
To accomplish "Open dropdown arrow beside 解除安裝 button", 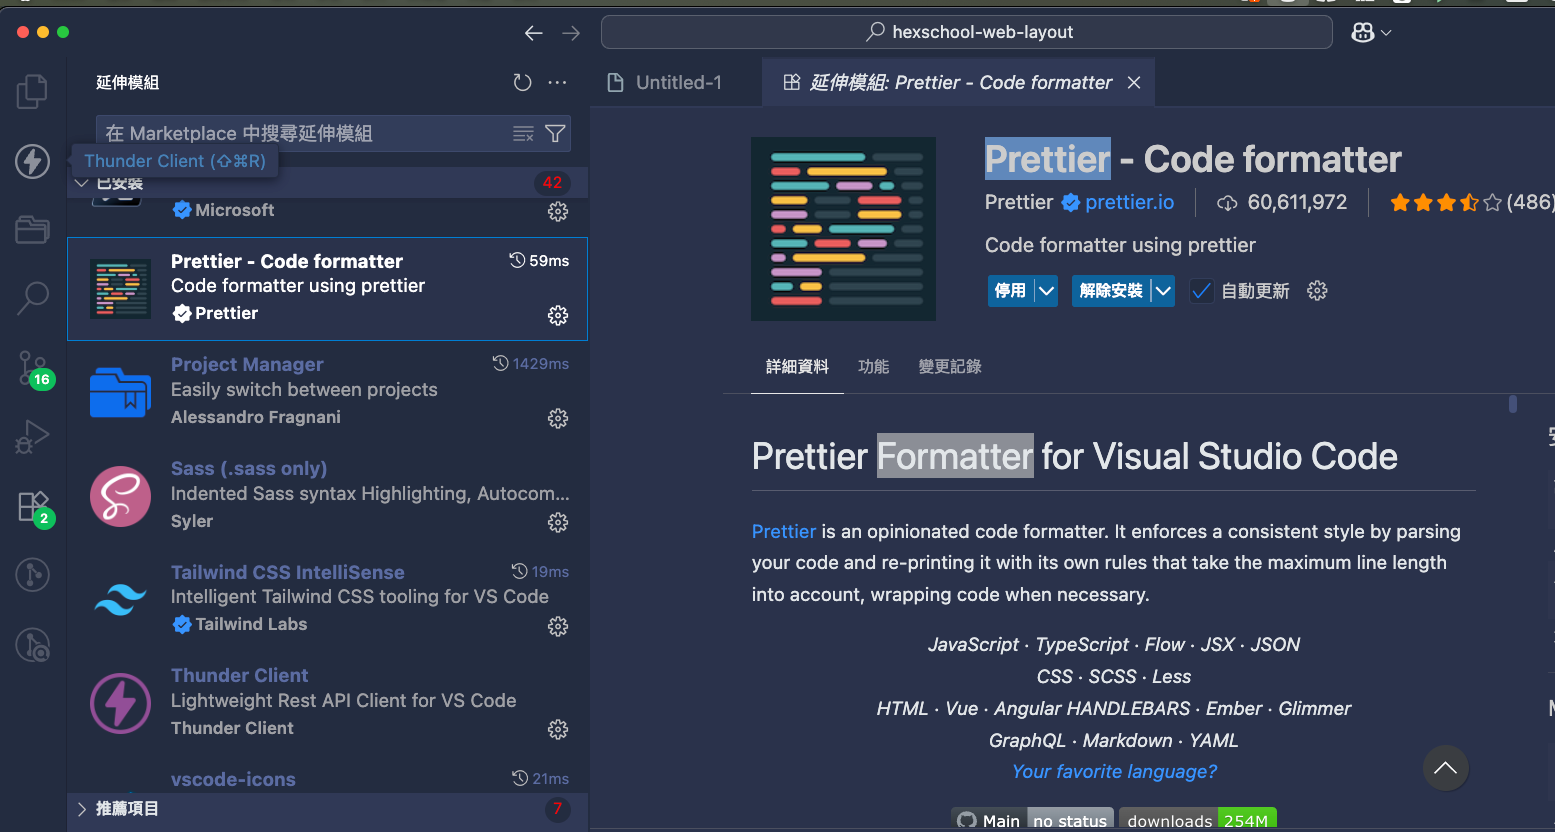I will tap(1163, 291).
